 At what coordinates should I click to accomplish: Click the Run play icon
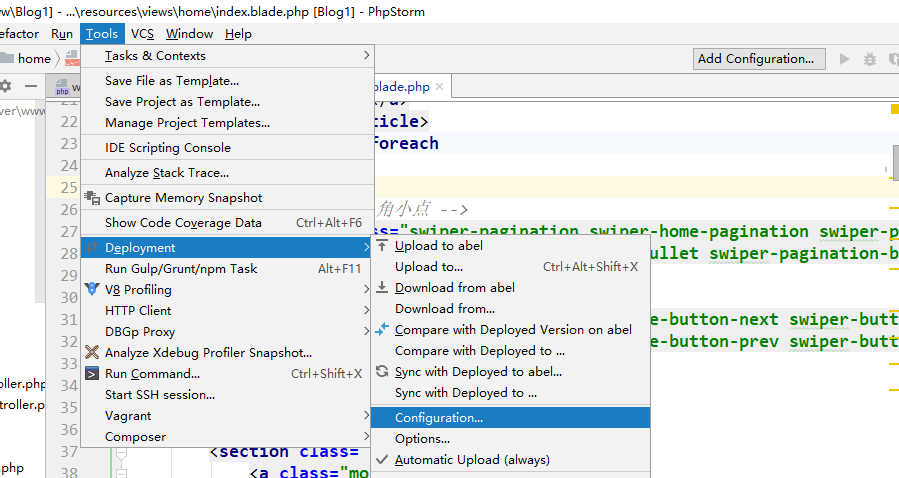point(844,58)
